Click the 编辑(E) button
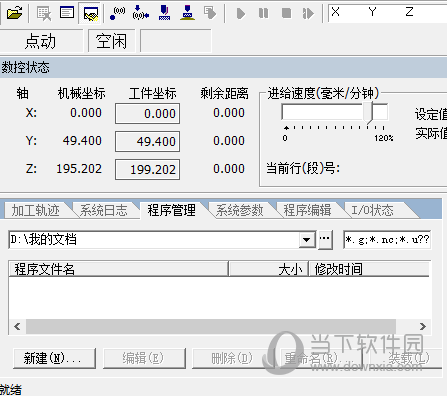This screenshot has height=396, width=447. (144, 358)
